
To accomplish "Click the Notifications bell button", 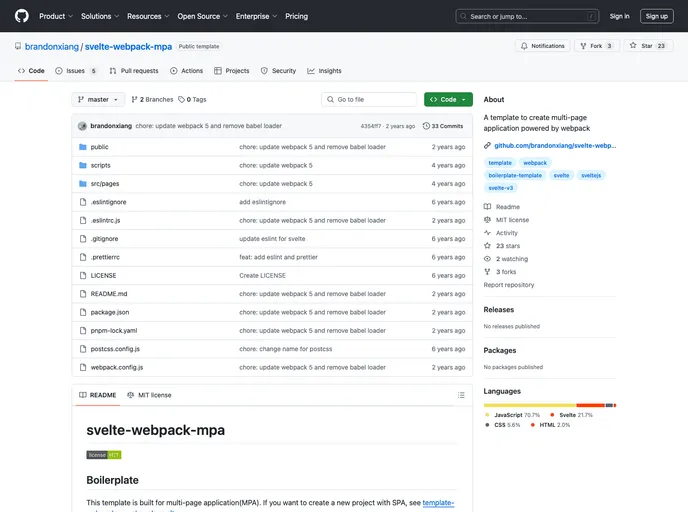I will click(542, 46).
